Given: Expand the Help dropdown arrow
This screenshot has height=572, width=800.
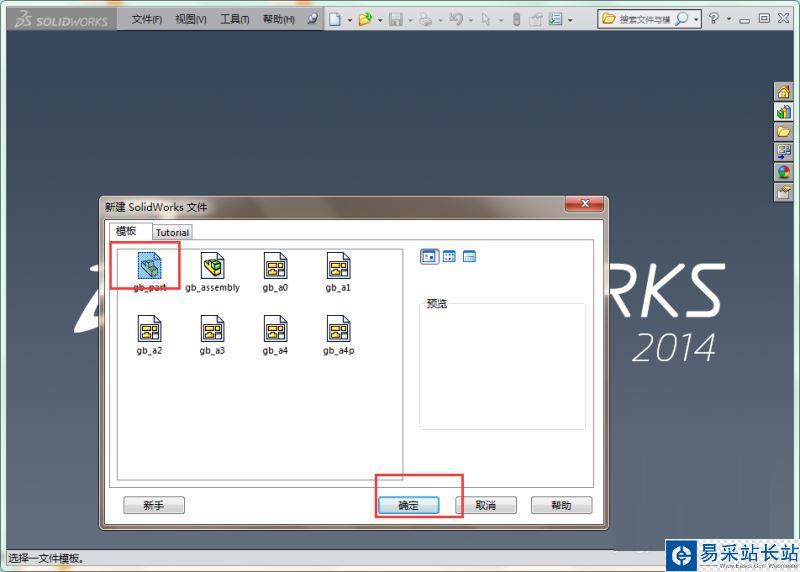Looking at the screenshot, I should 729,19.
